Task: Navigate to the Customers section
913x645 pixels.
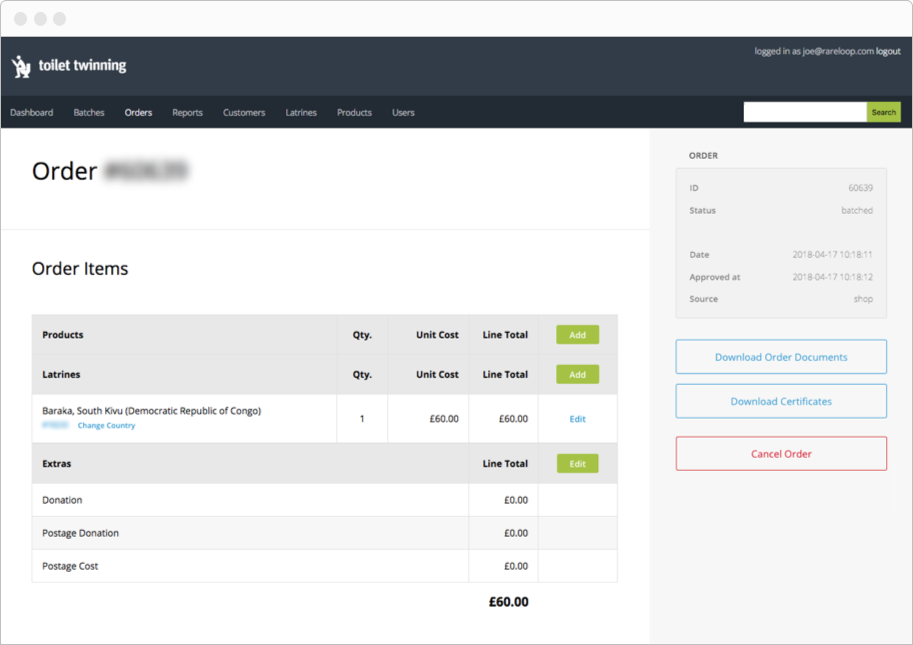Action: click(244, 112)
